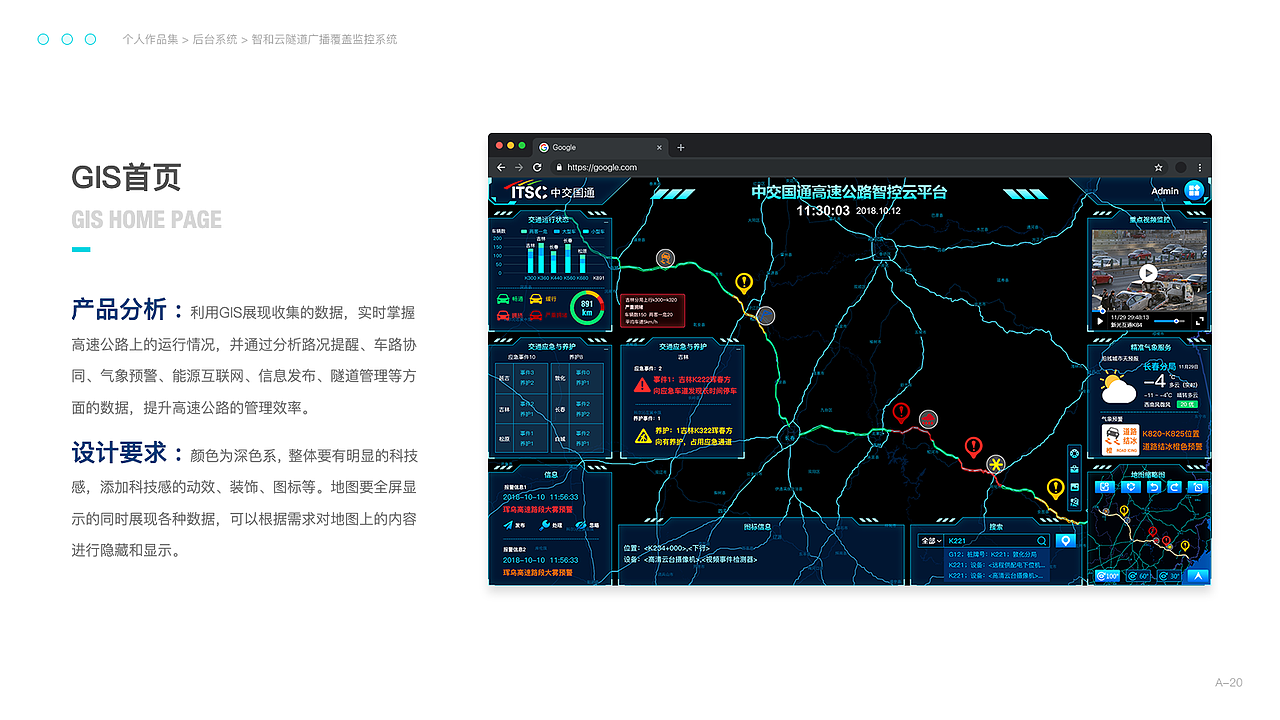This screenshot has height=720, width=1280.
Task: Click the 松原 cell in the emergency grid
Action: 504,439
